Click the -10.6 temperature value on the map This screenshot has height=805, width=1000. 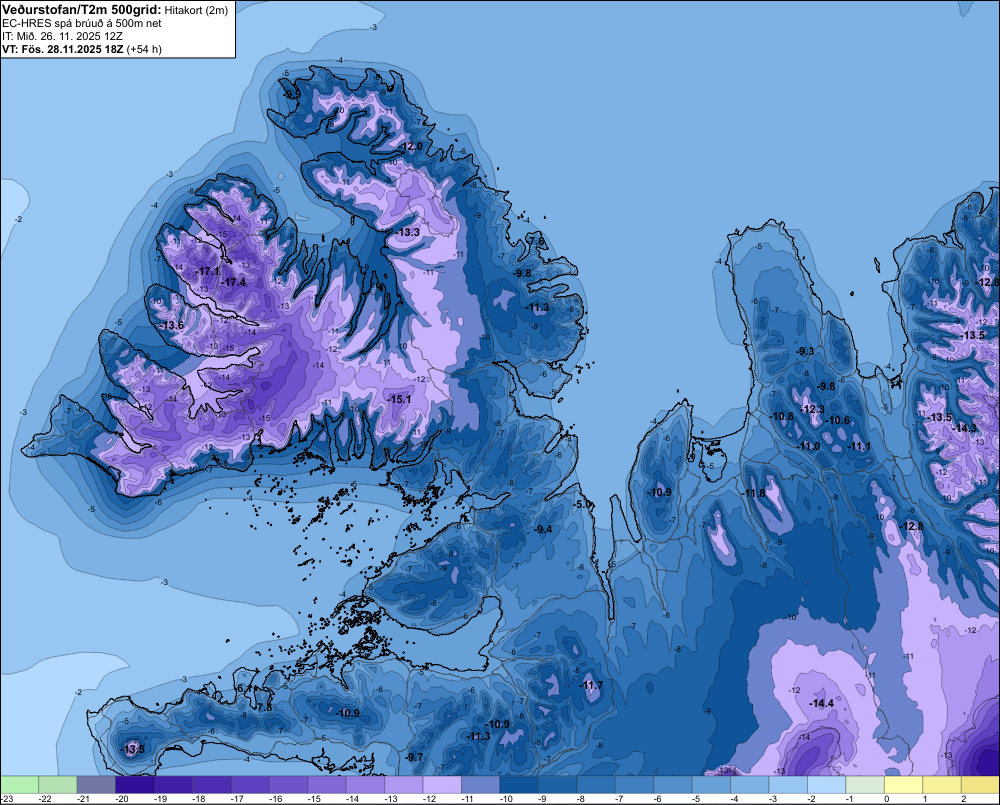pyautogui.click(x=838, y=420)
